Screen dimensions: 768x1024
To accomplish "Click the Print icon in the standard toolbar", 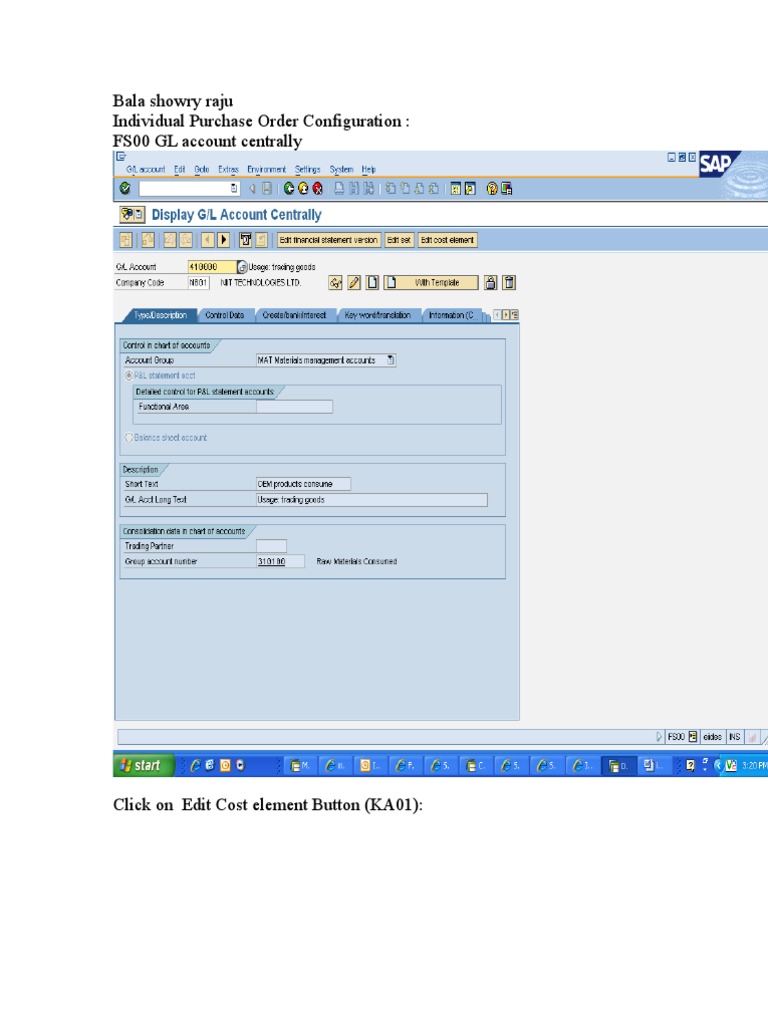I will [339, 189].
